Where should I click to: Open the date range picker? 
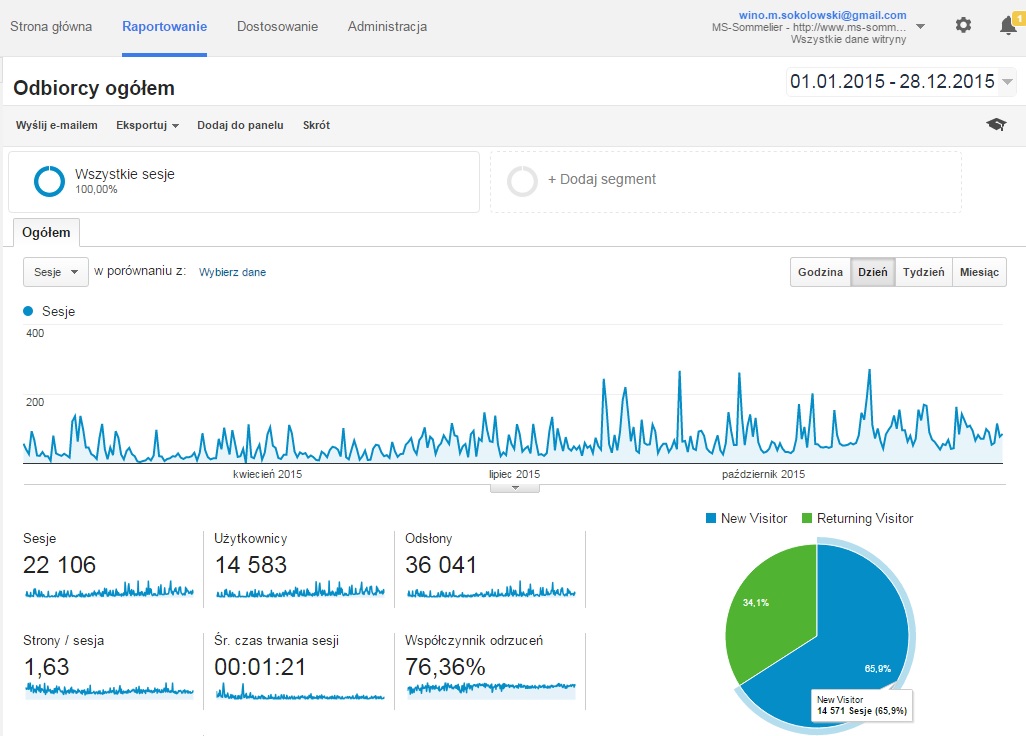(901, 82)
